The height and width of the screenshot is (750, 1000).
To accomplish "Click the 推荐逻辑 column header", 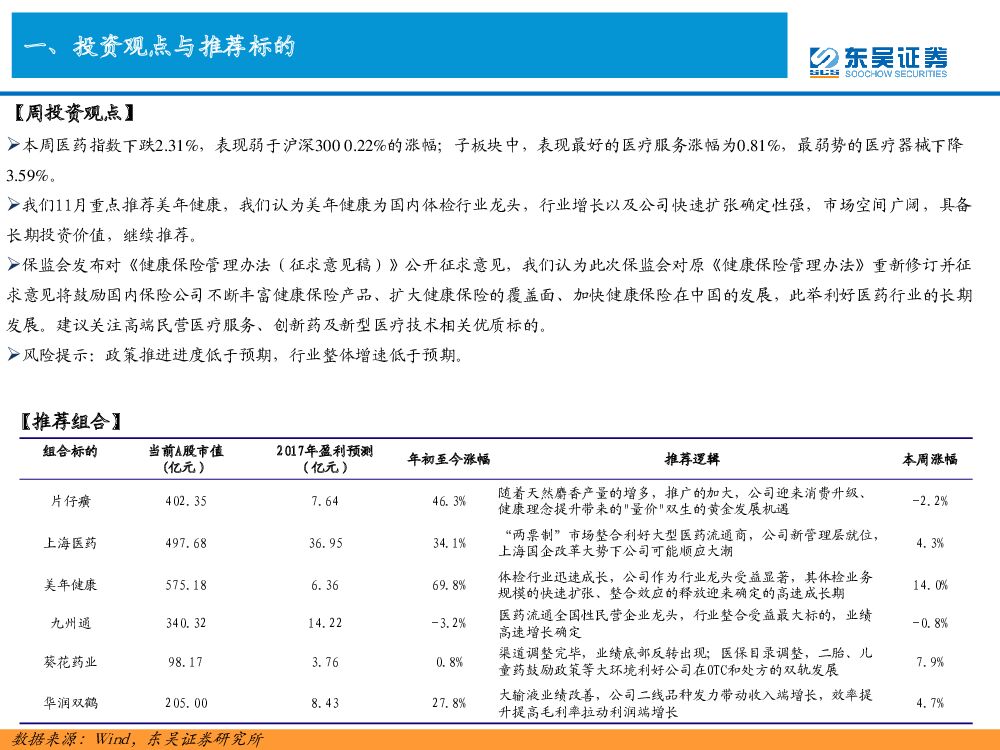I will (x=692, y=459).
